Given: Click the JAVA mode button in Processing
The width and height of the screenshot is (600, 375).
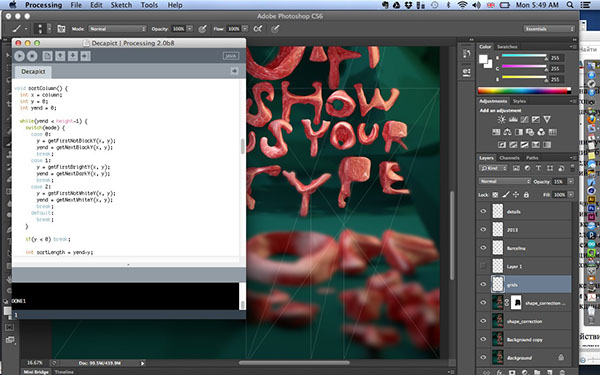Looking at the screenshot, I should pos(231,56).
